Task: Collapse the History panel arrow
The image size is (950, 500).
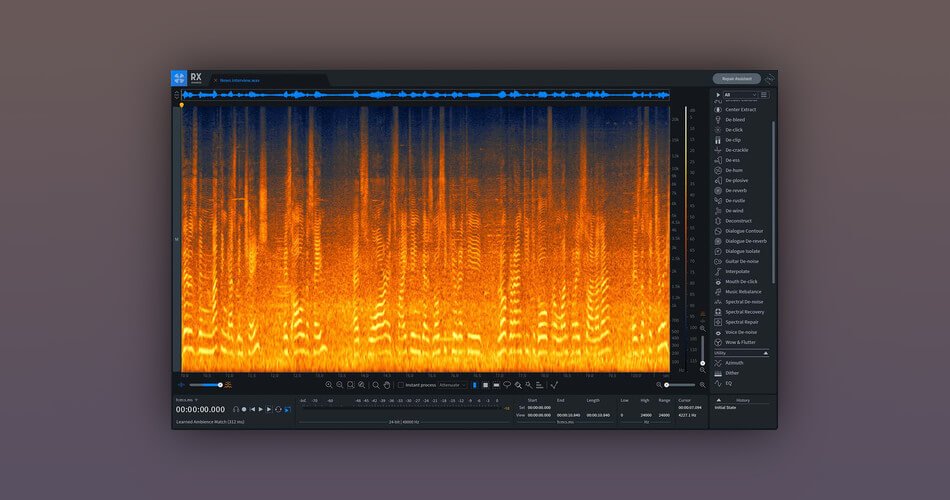Action: tap(719, 400)
